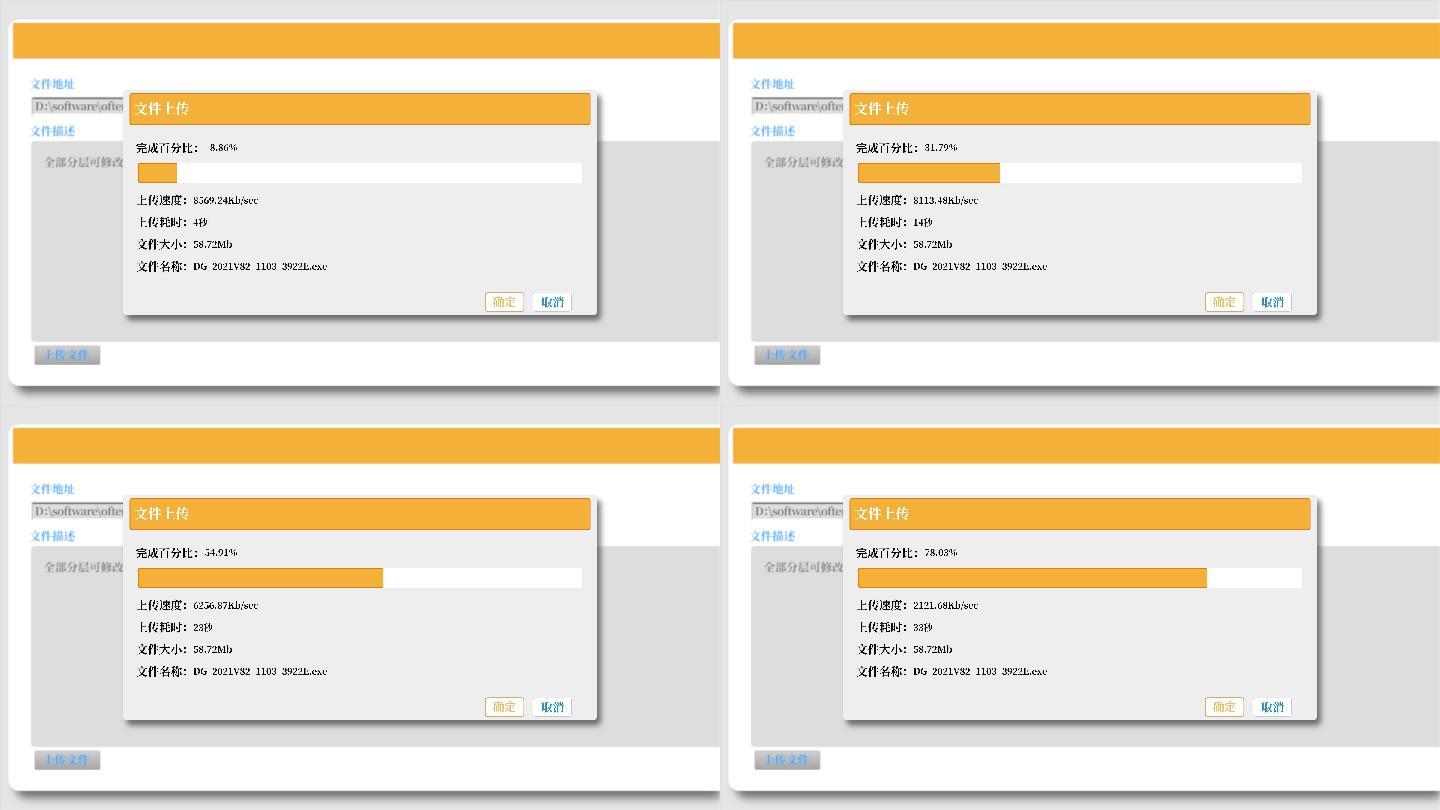Image resolution: width=1440 pixels, height=810 pixels.
Task: Click upload speed 6256.87Kb/sec
Action: coord(225,605)
